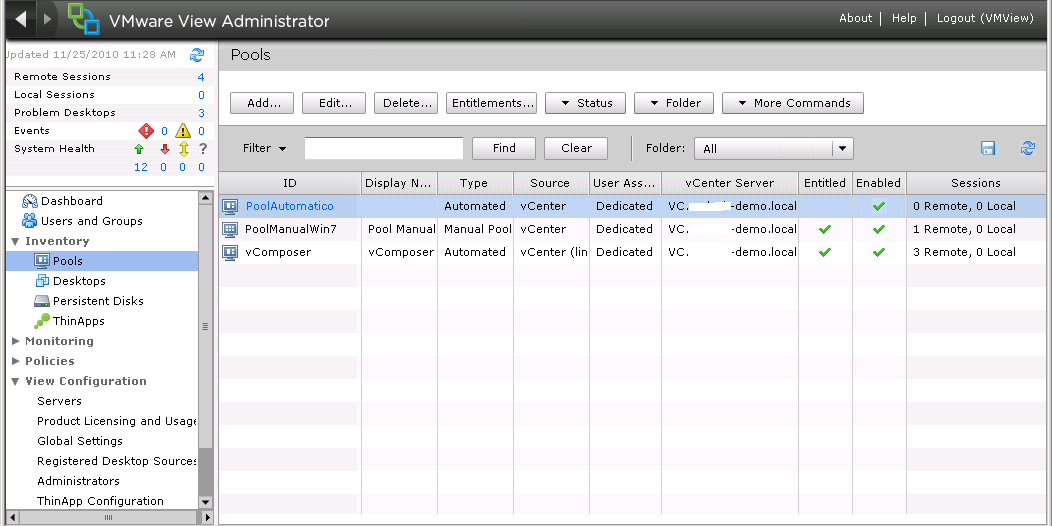
Task: Click the Entitlements... button
Action: click(491, 103)
